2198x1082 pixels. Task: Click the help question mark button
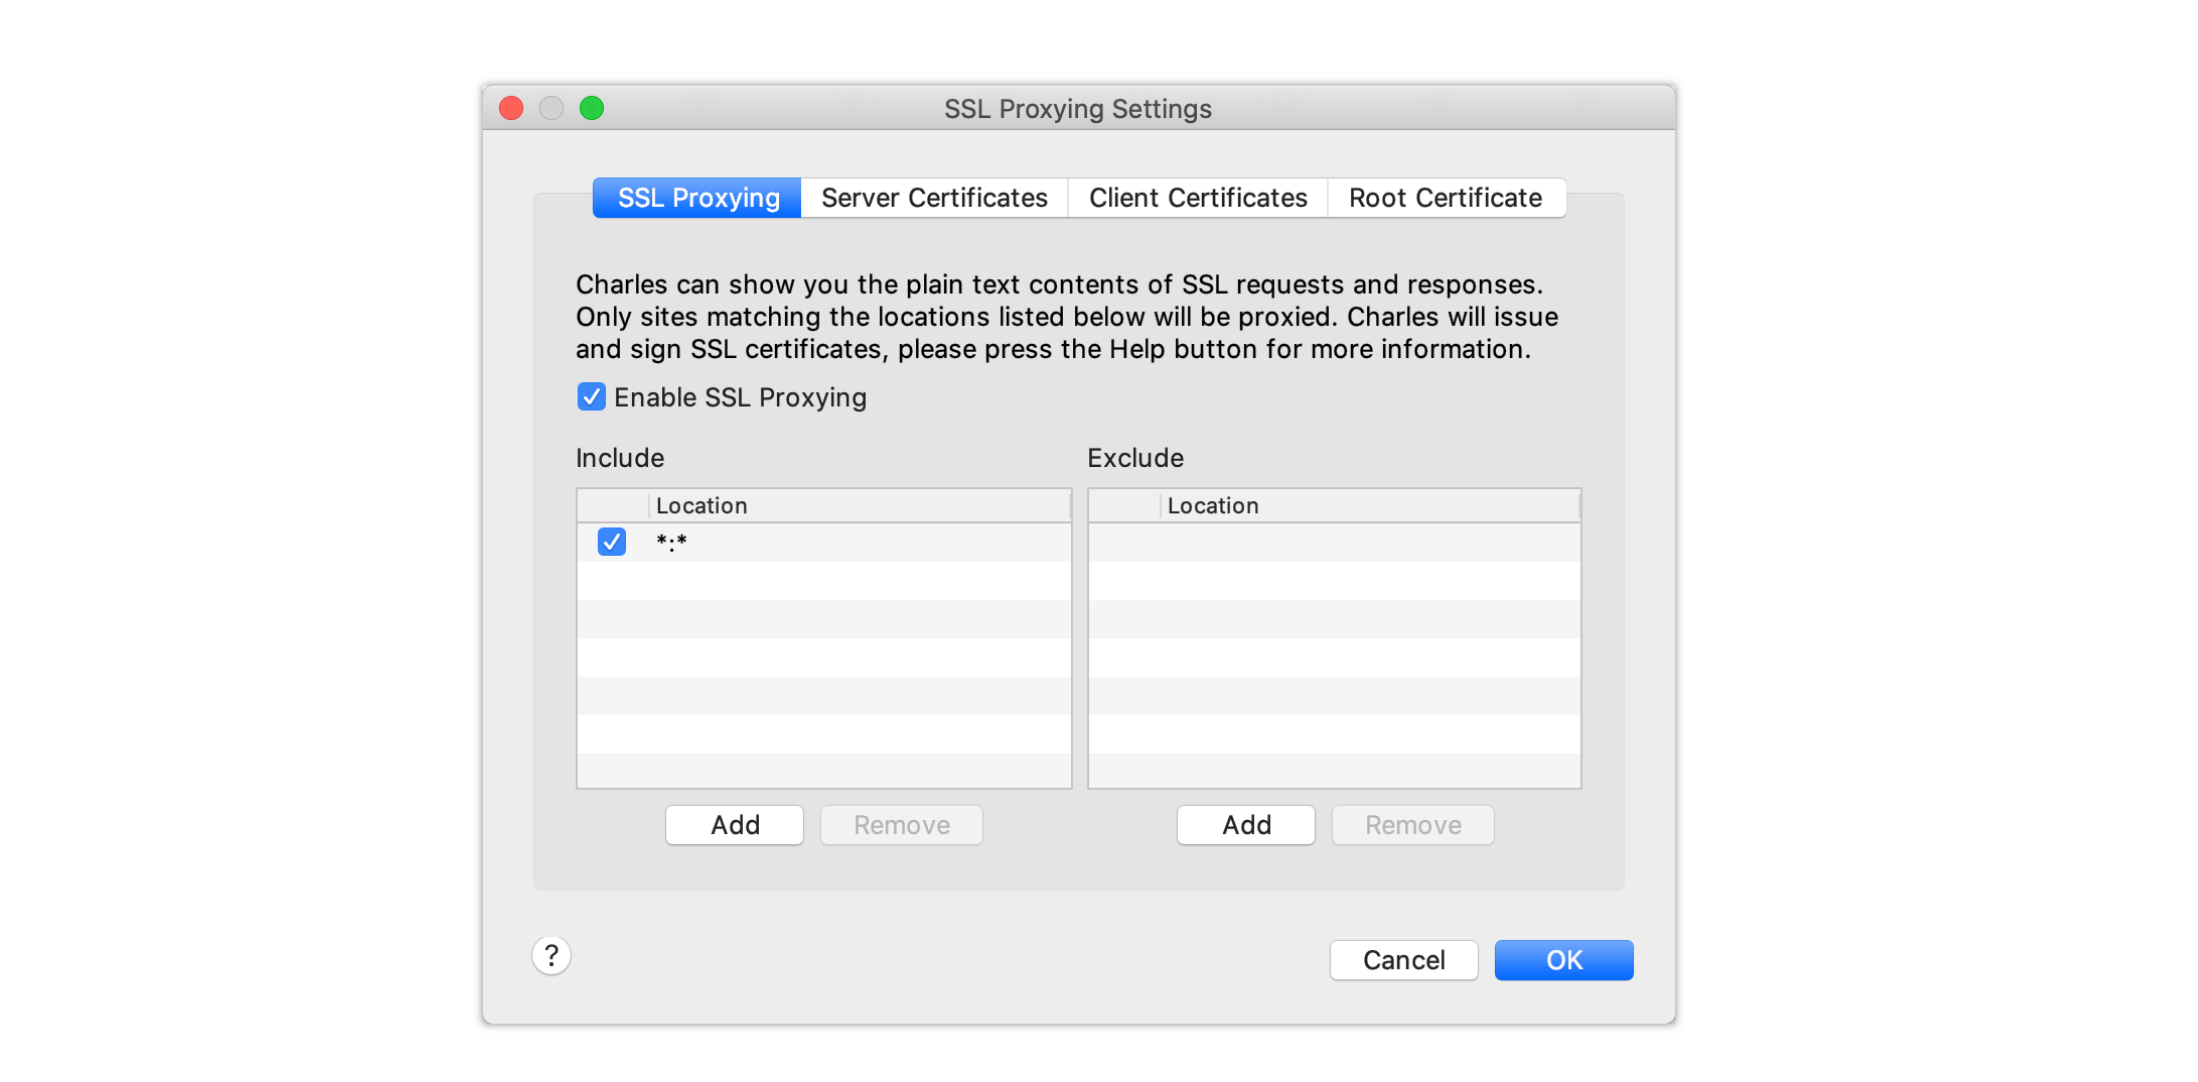[551, 955]
